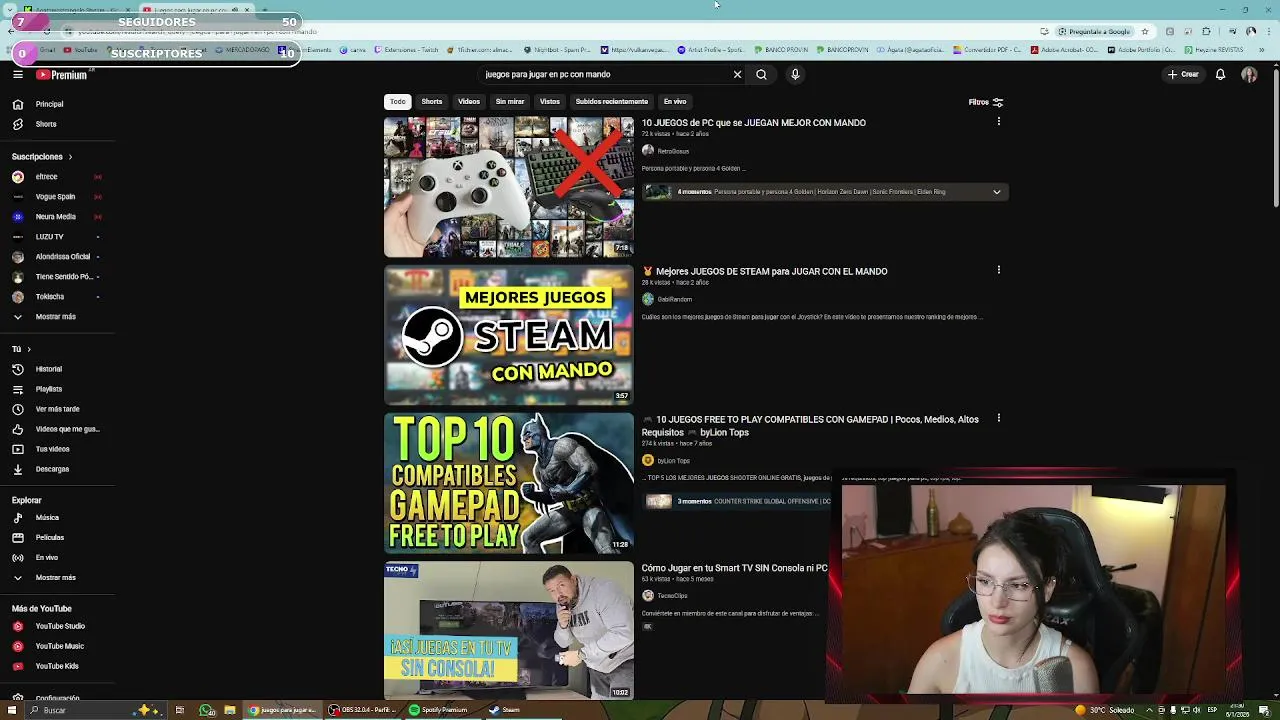
Task: Select the En vivo filter chip
Action: coord(675,101)
